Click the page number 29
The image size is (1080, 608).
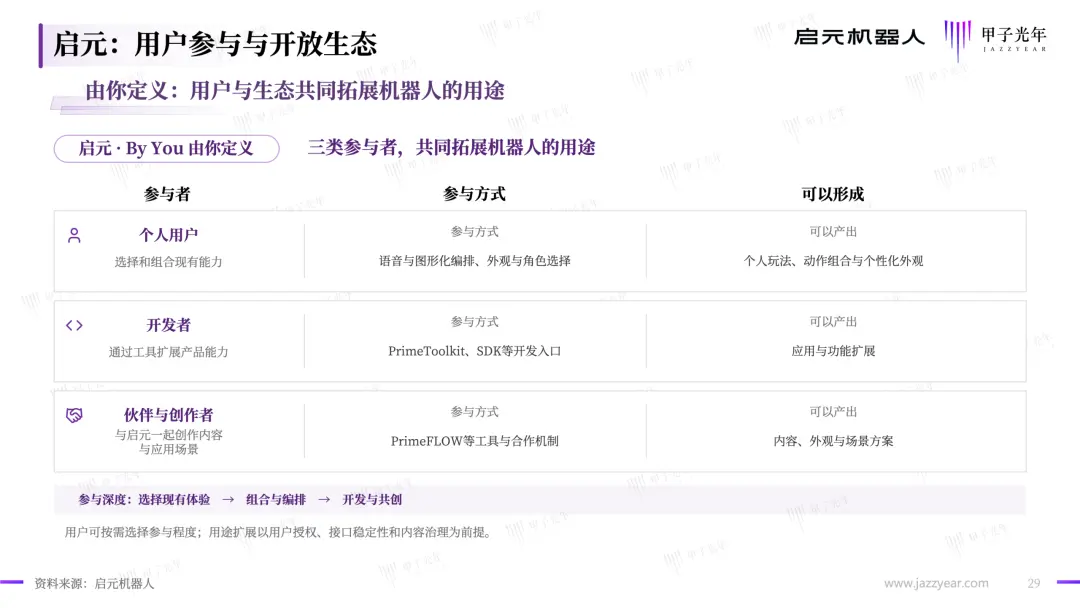pos(1034,583)
